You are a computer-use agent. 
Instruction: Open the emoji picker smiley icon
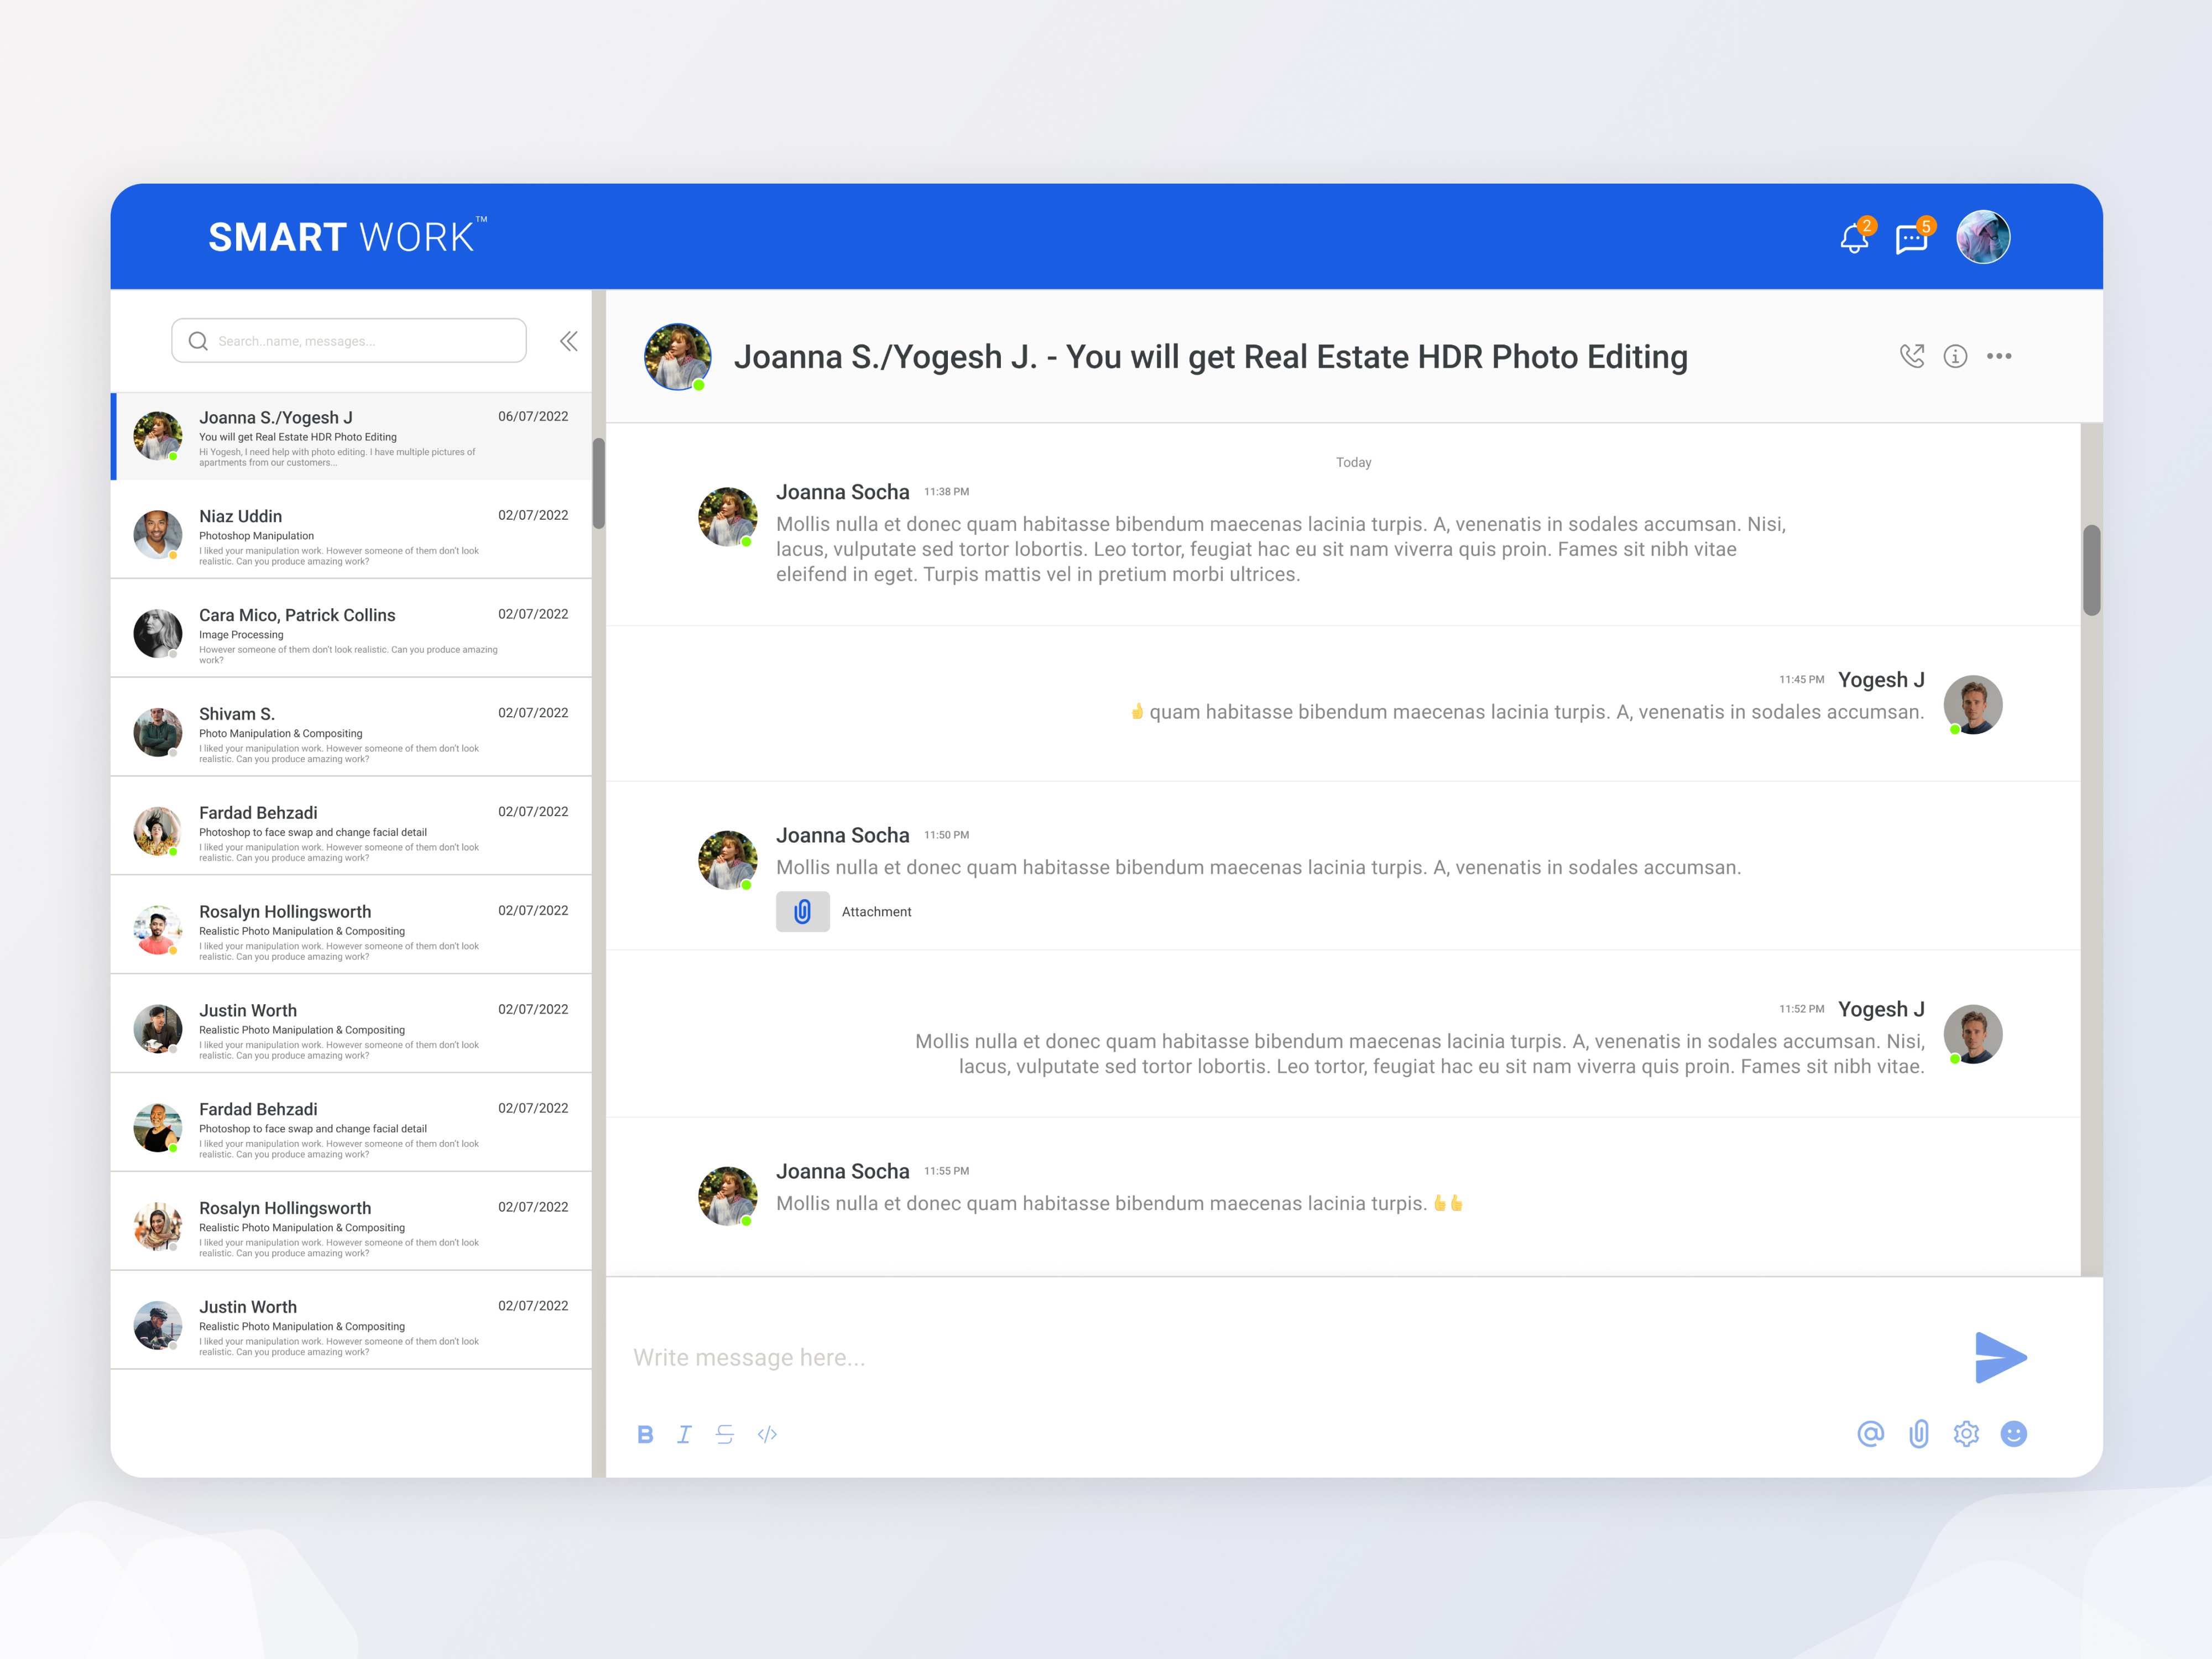point(2013,1434)
